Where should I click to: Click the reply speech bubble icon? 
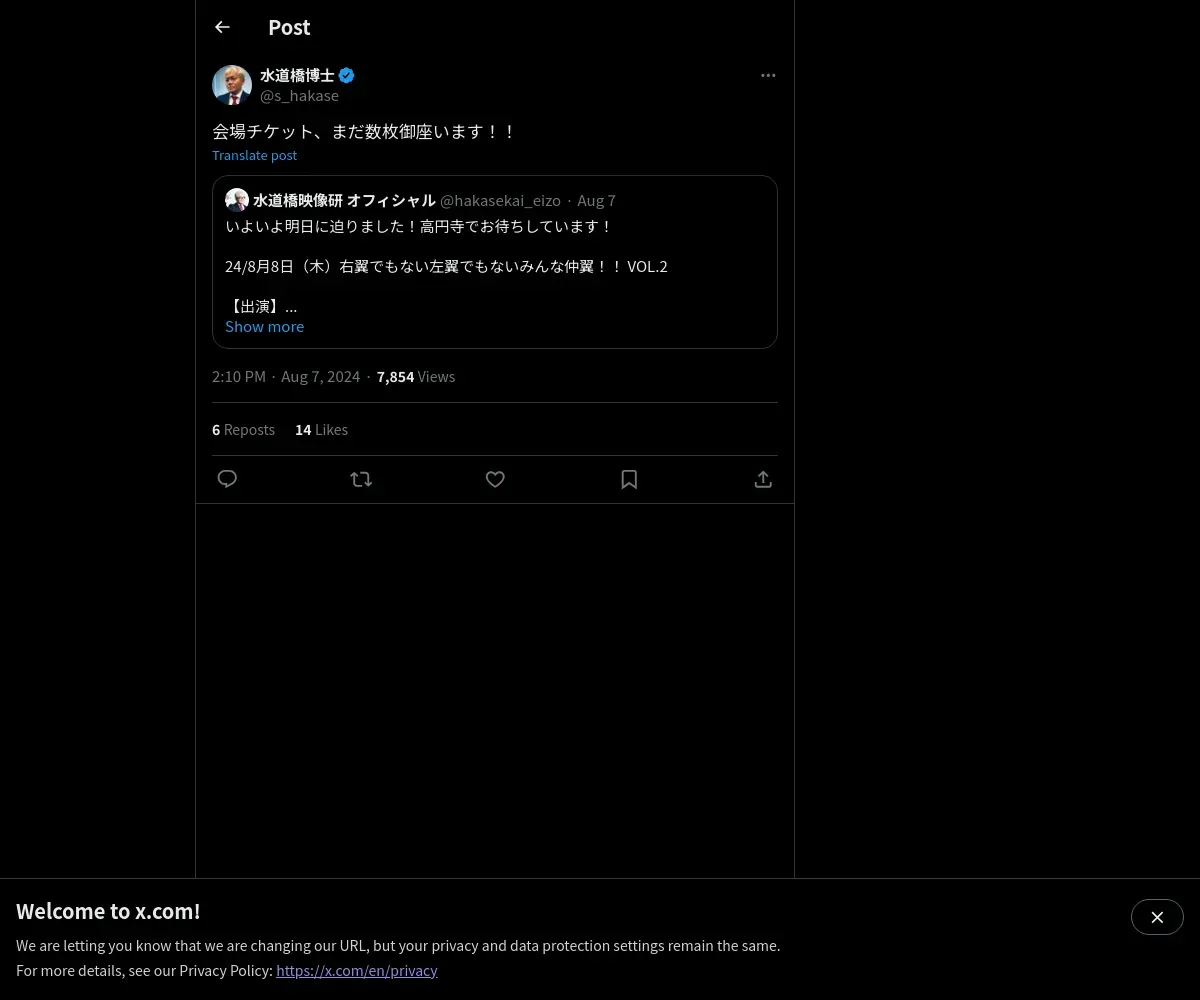click(x=227, y=479)
